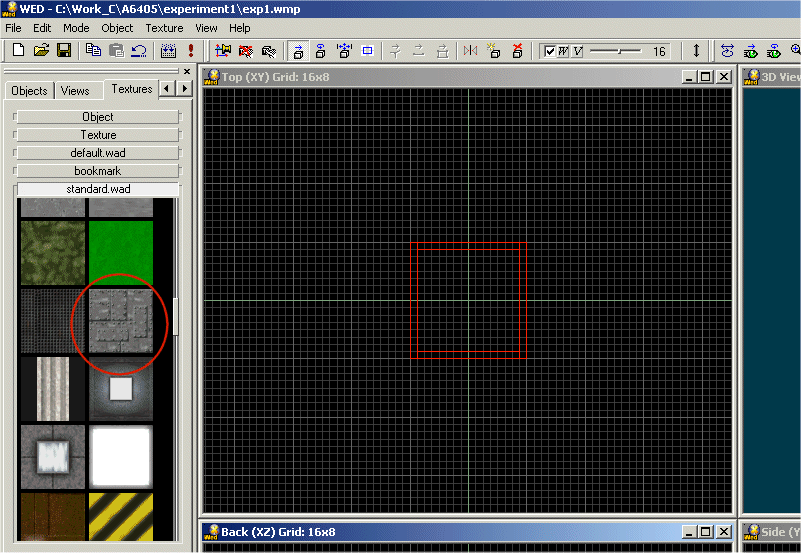Select the yellow black hazard stripe texture

pyautogui.click(x=121, y=516)
